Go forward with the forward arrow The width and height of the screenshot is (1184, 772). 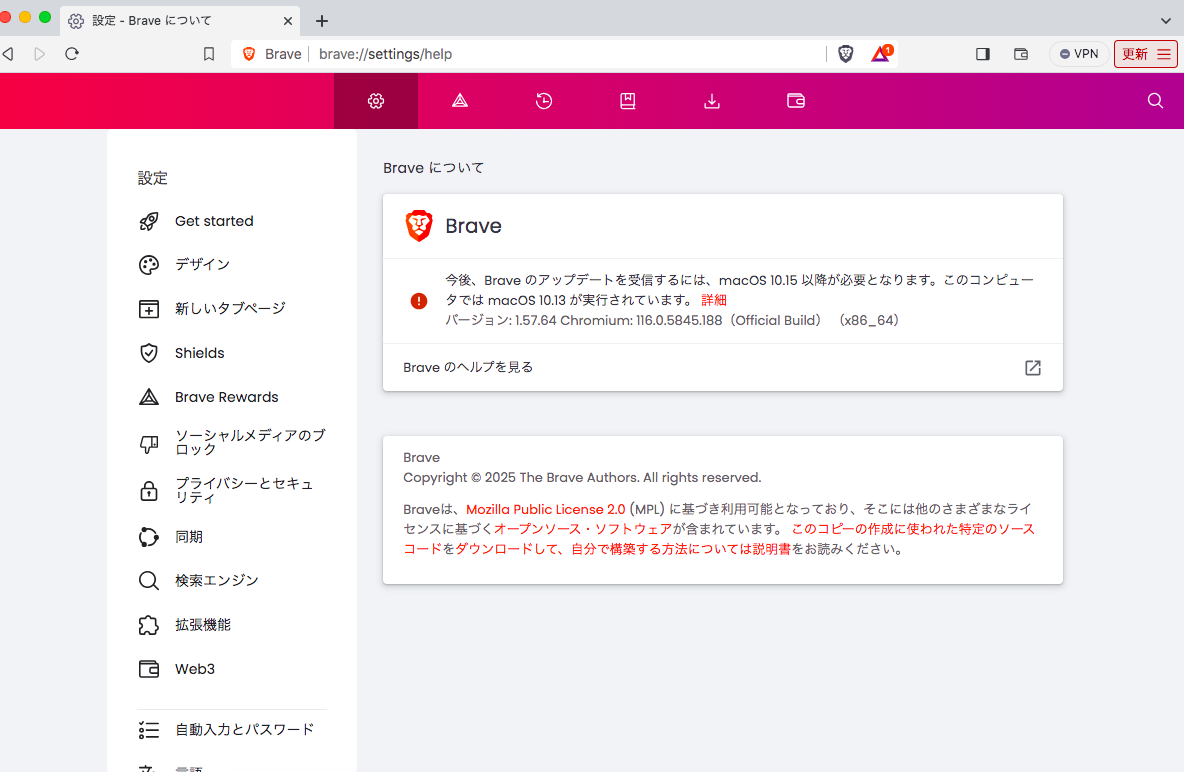(39, 54)
